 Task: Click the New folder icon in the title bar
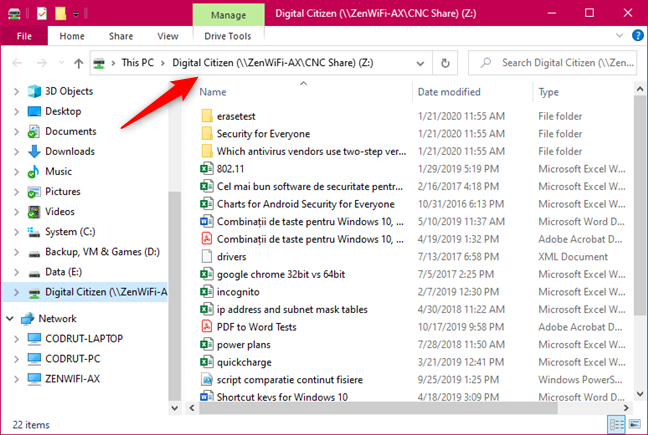click(x=60, y=14)
